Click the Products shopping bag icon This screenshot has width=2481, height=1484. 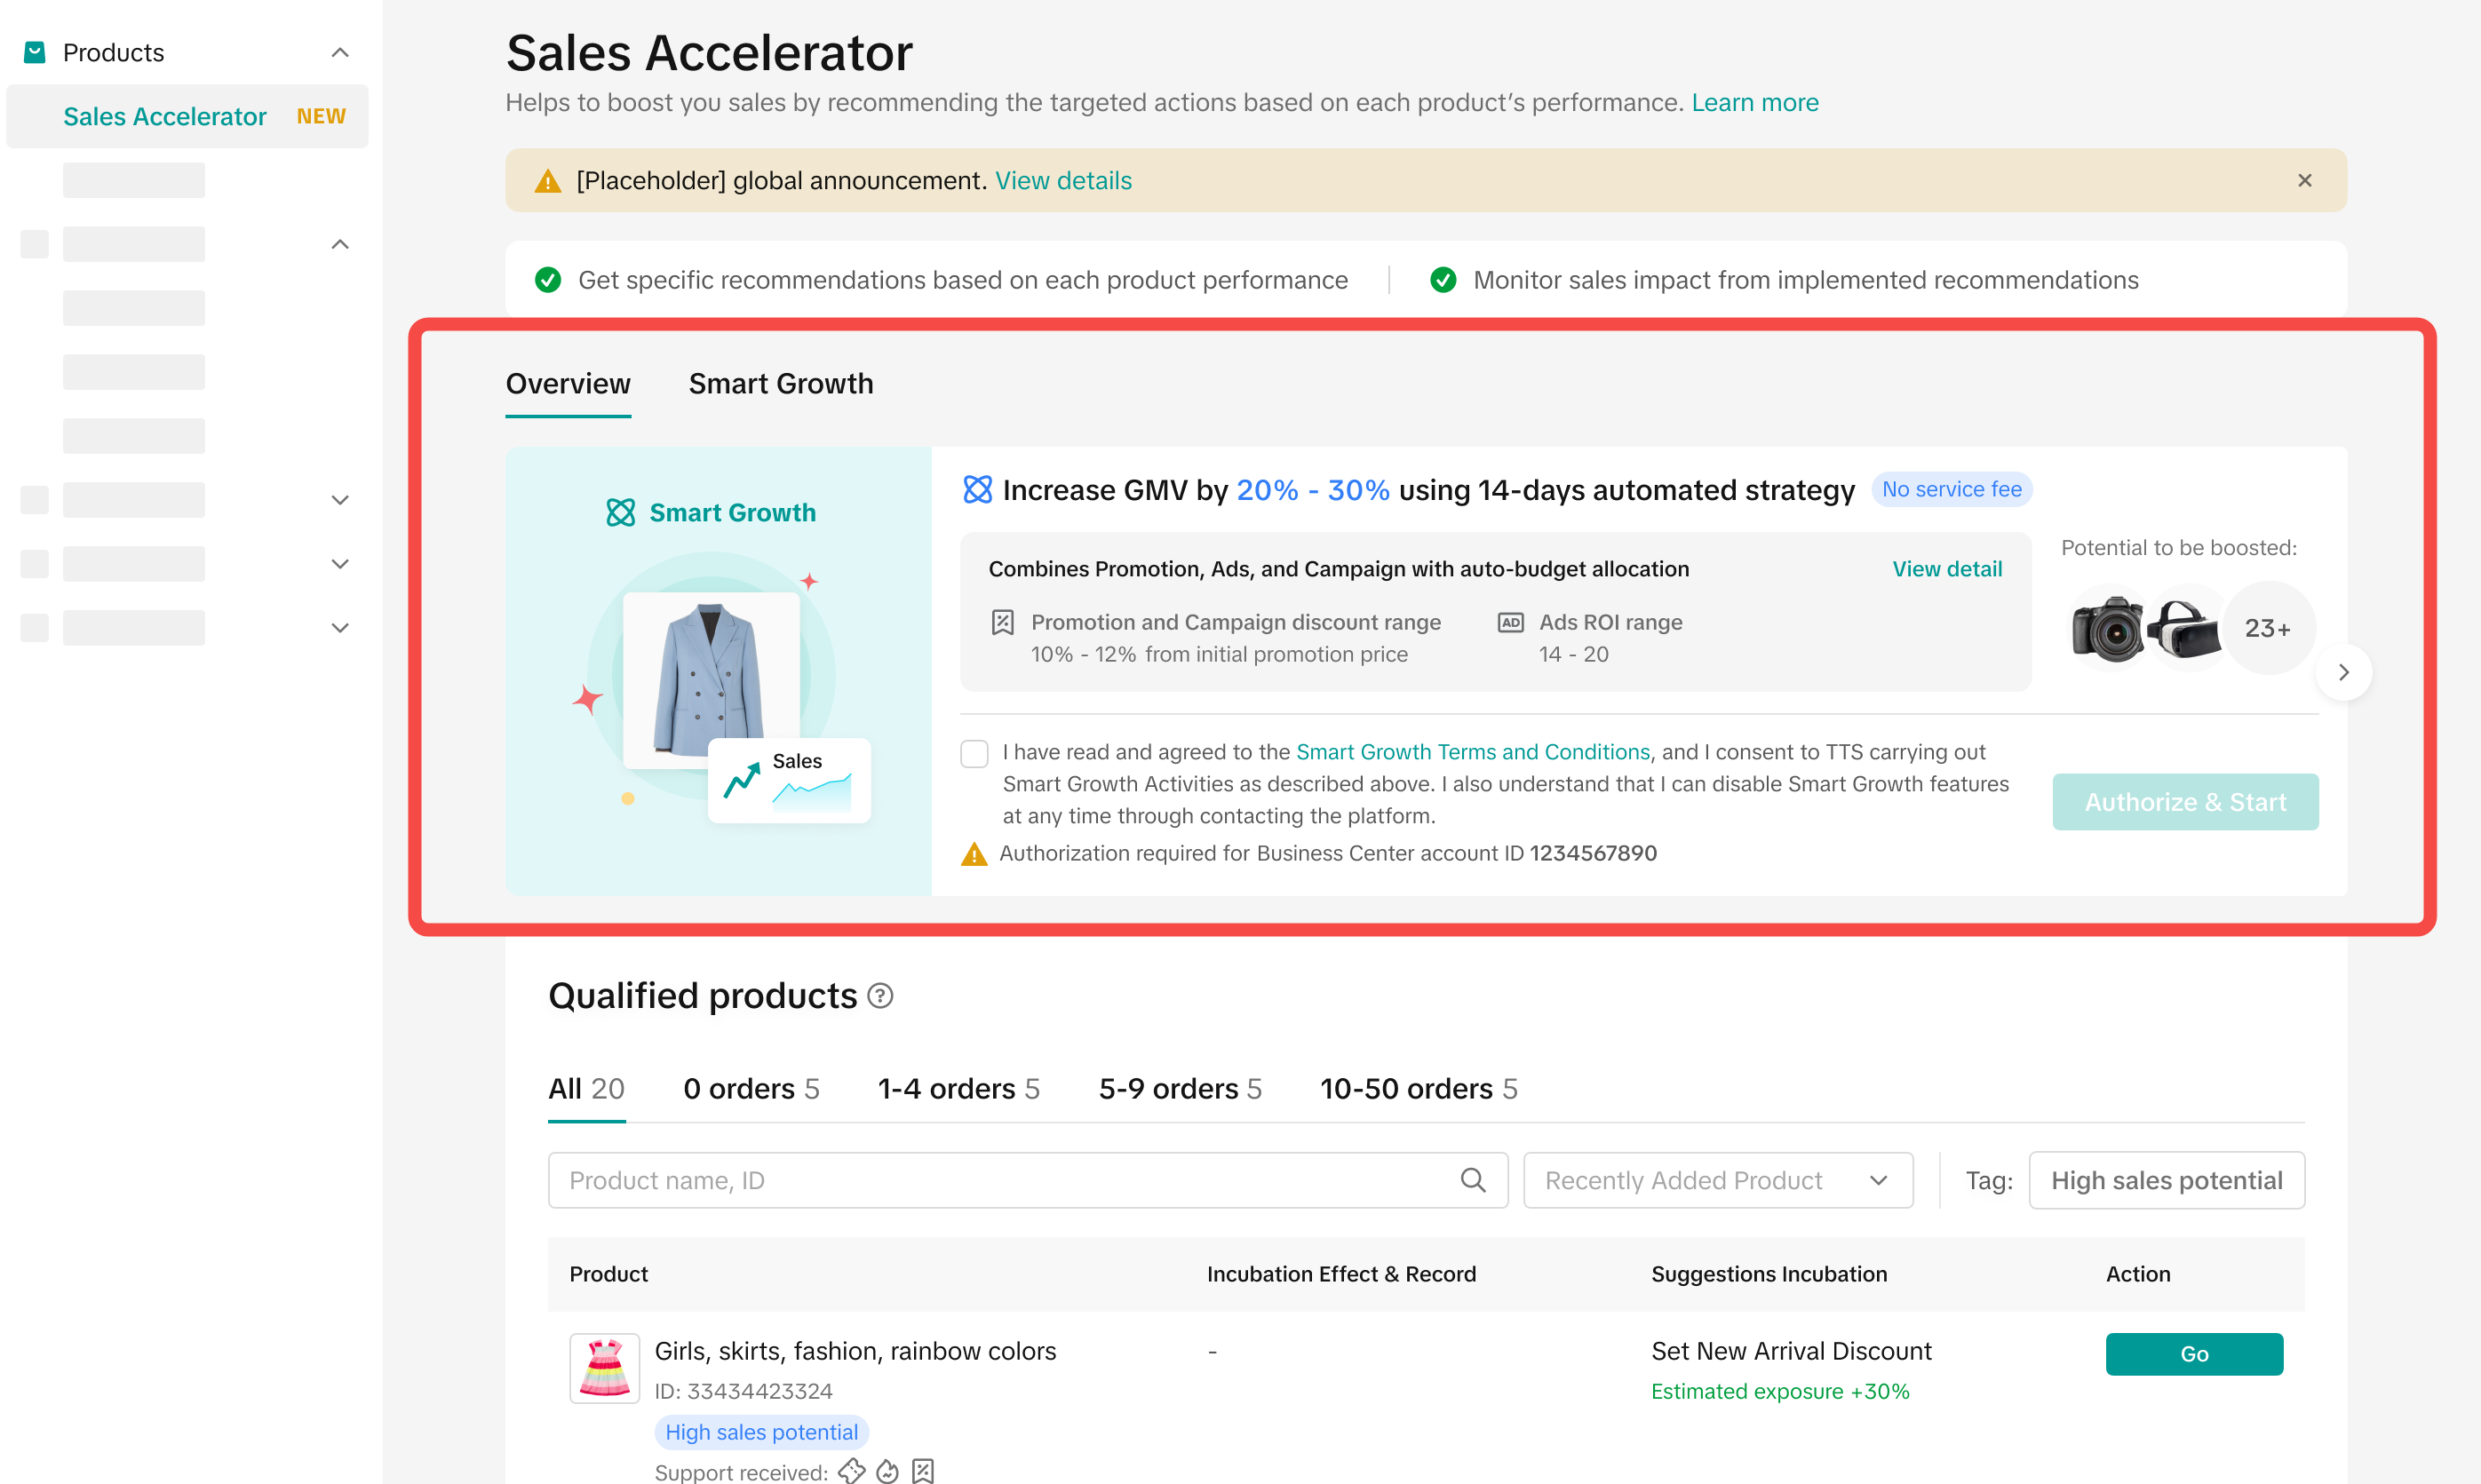[x=34, y=52]
